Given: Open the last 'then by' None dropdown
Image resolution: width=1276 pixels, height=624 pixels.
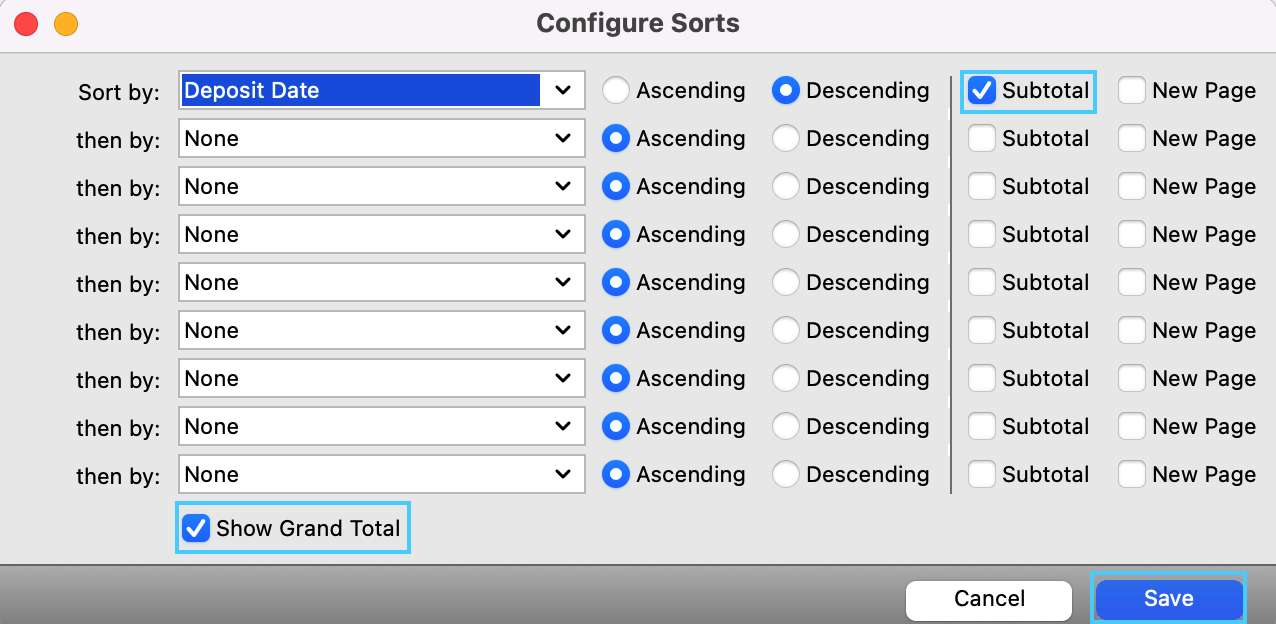Looking at the screenshot, I should (x=381, y=474).
